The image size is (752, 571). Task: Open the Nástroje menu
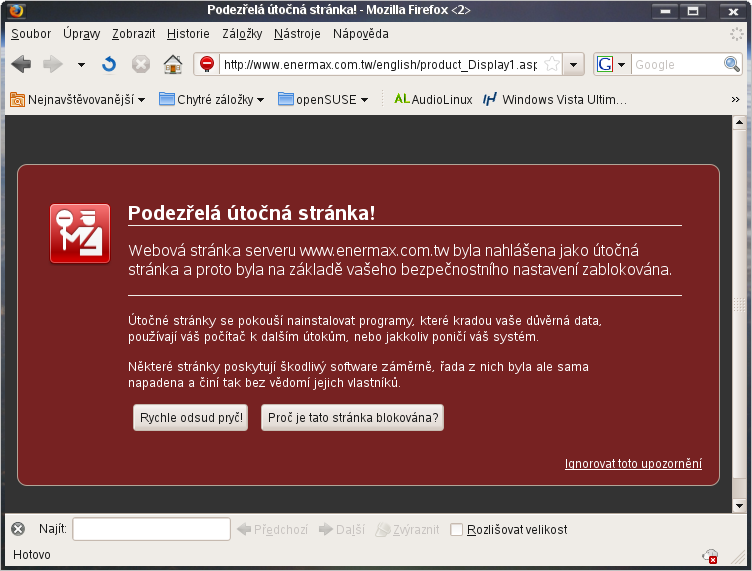coord(297,34)
